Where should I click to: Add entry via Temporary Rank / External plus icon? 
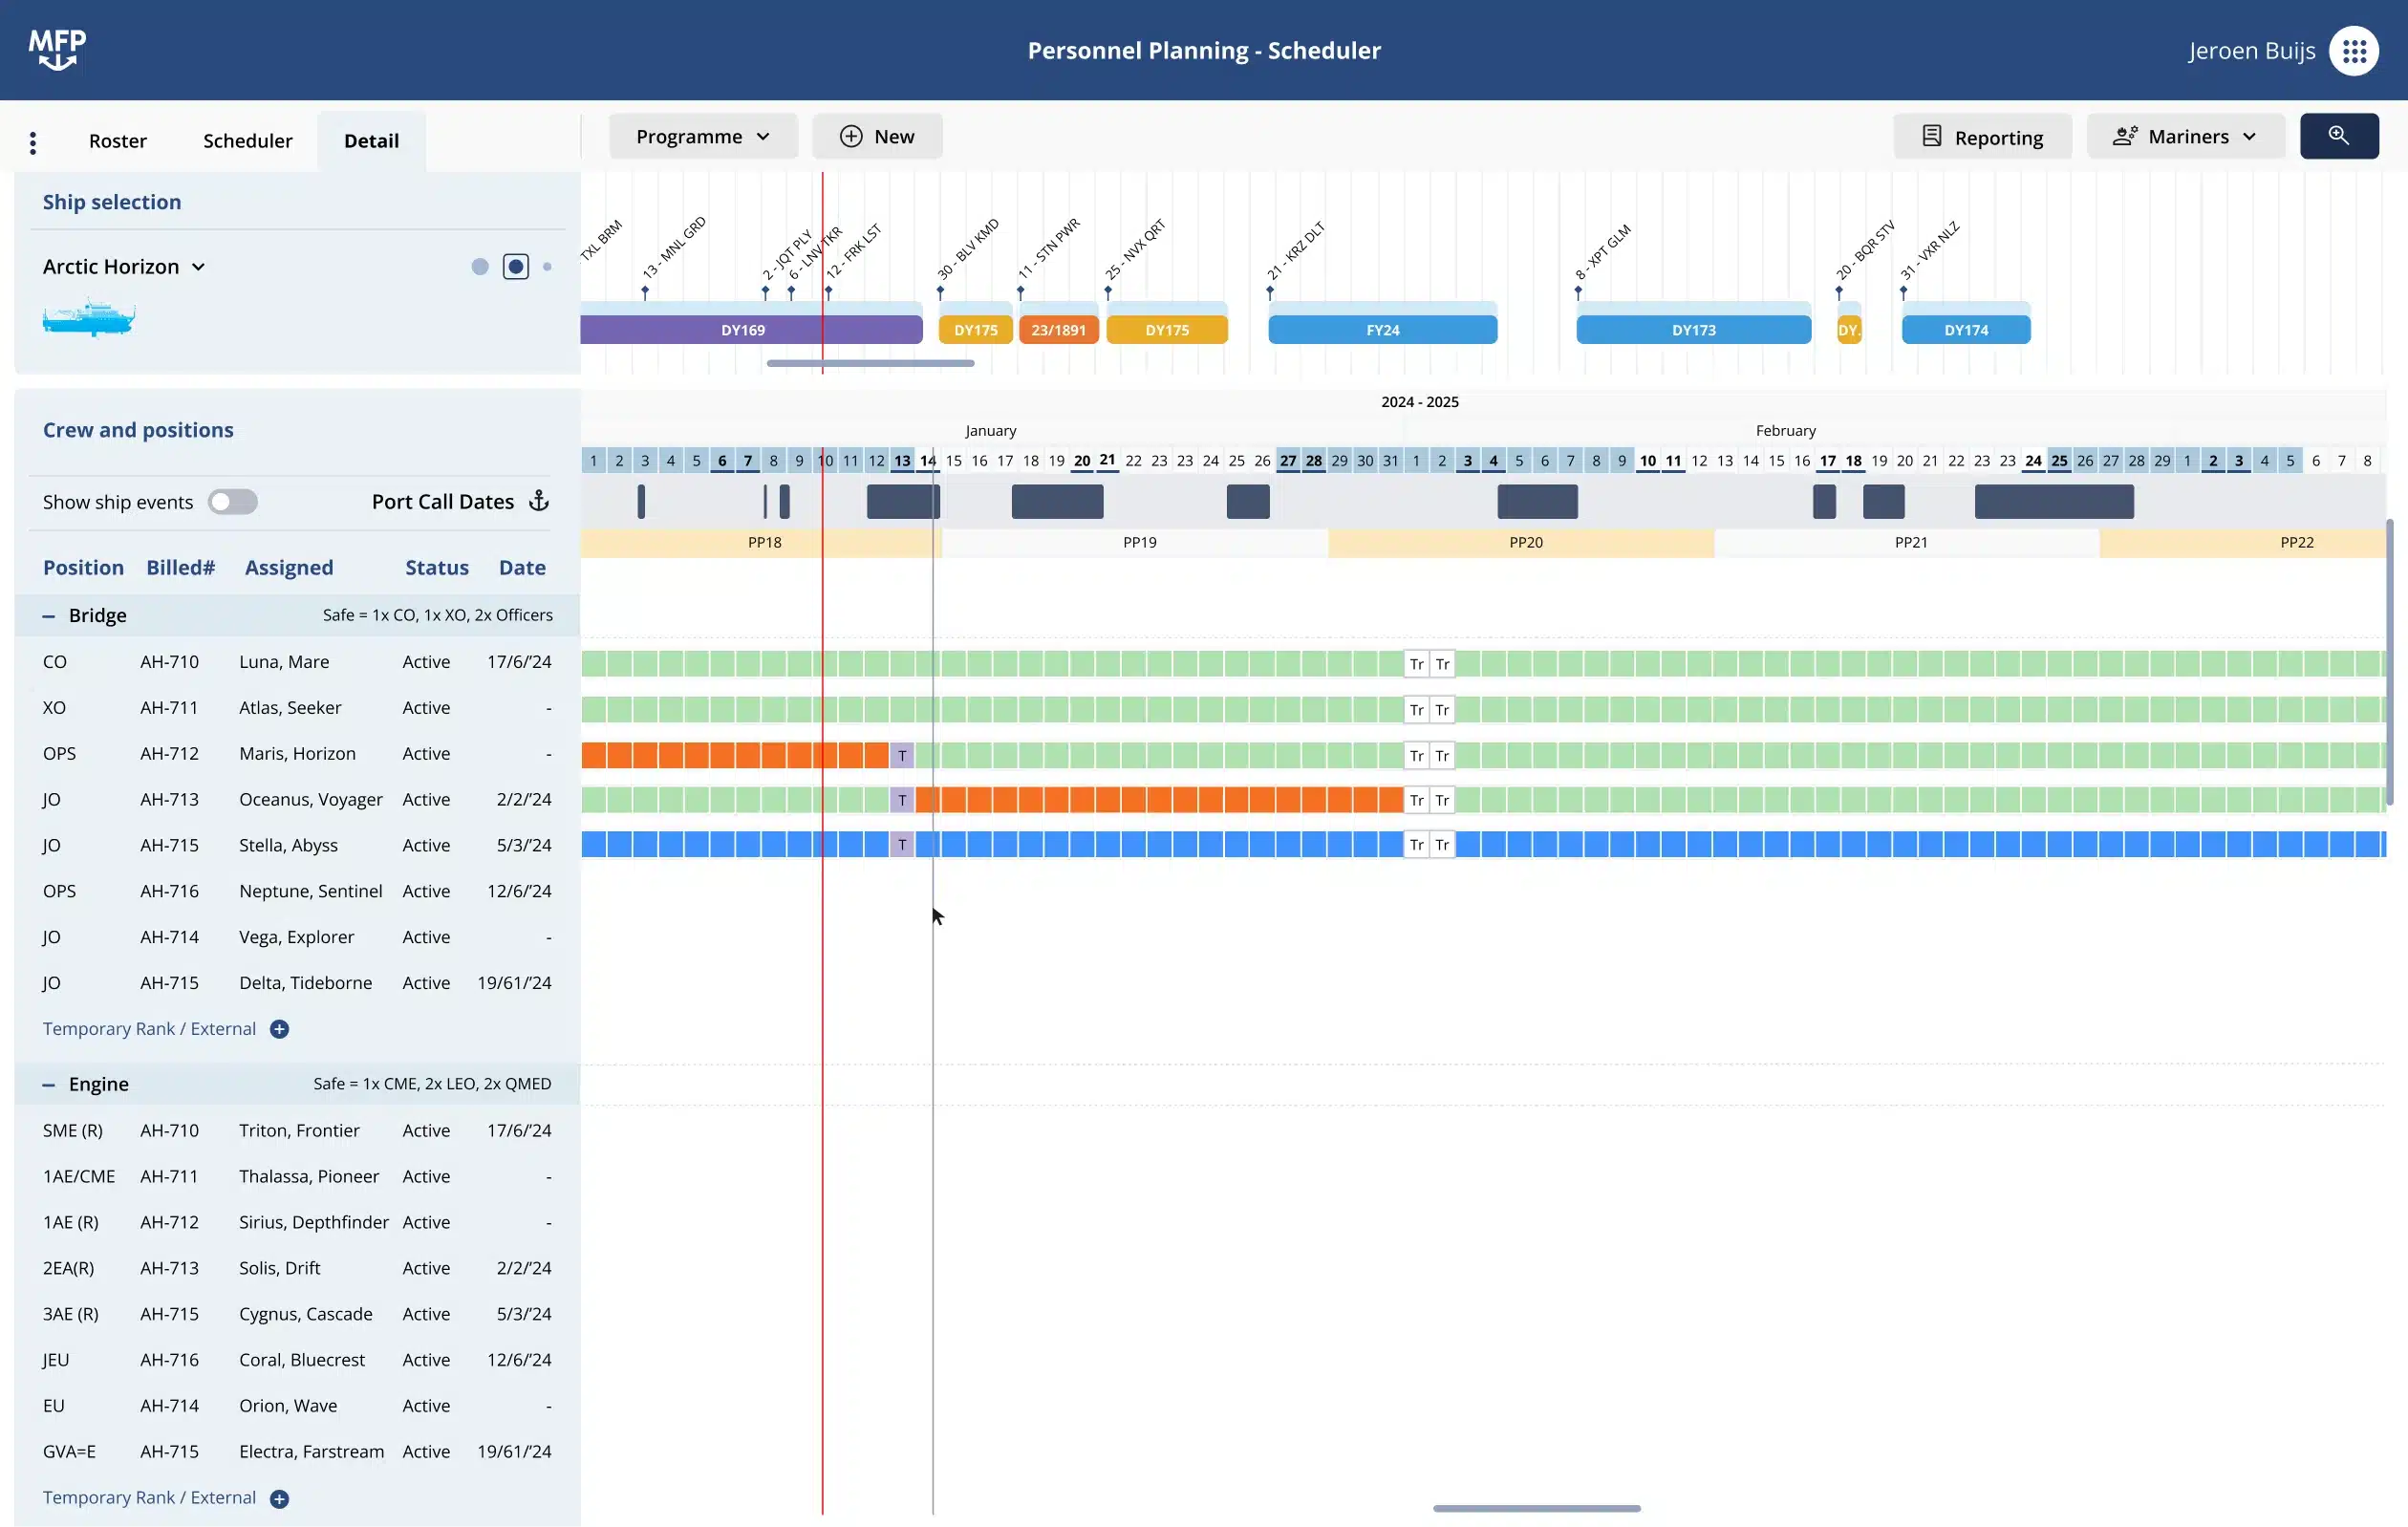point(279,1029)
